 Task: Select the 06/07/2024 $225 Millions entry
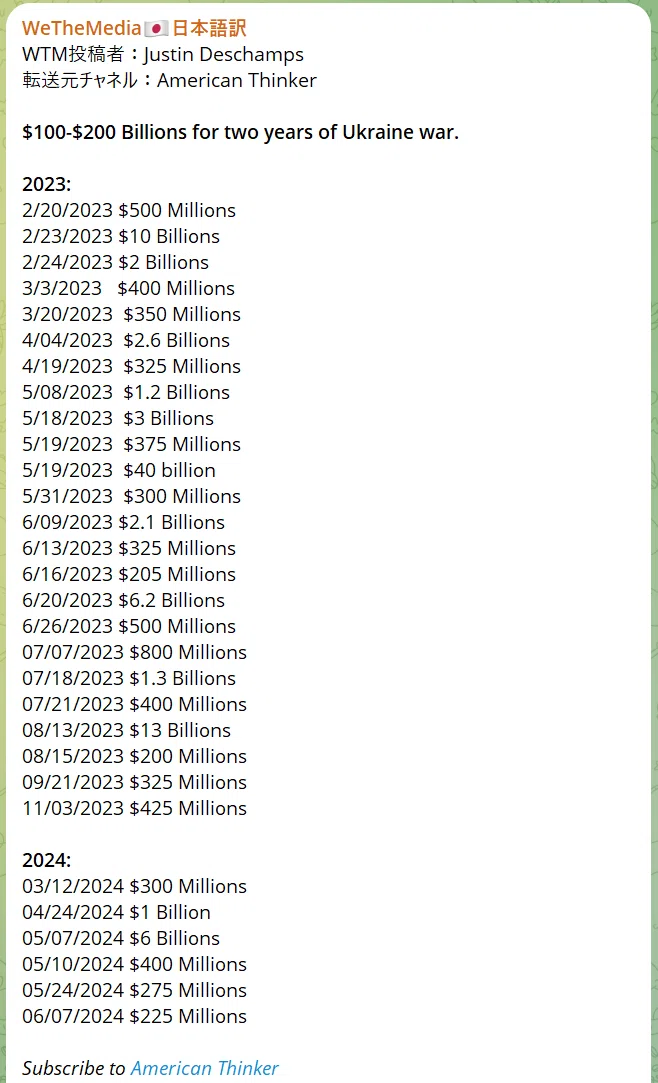pos(135,1016)
